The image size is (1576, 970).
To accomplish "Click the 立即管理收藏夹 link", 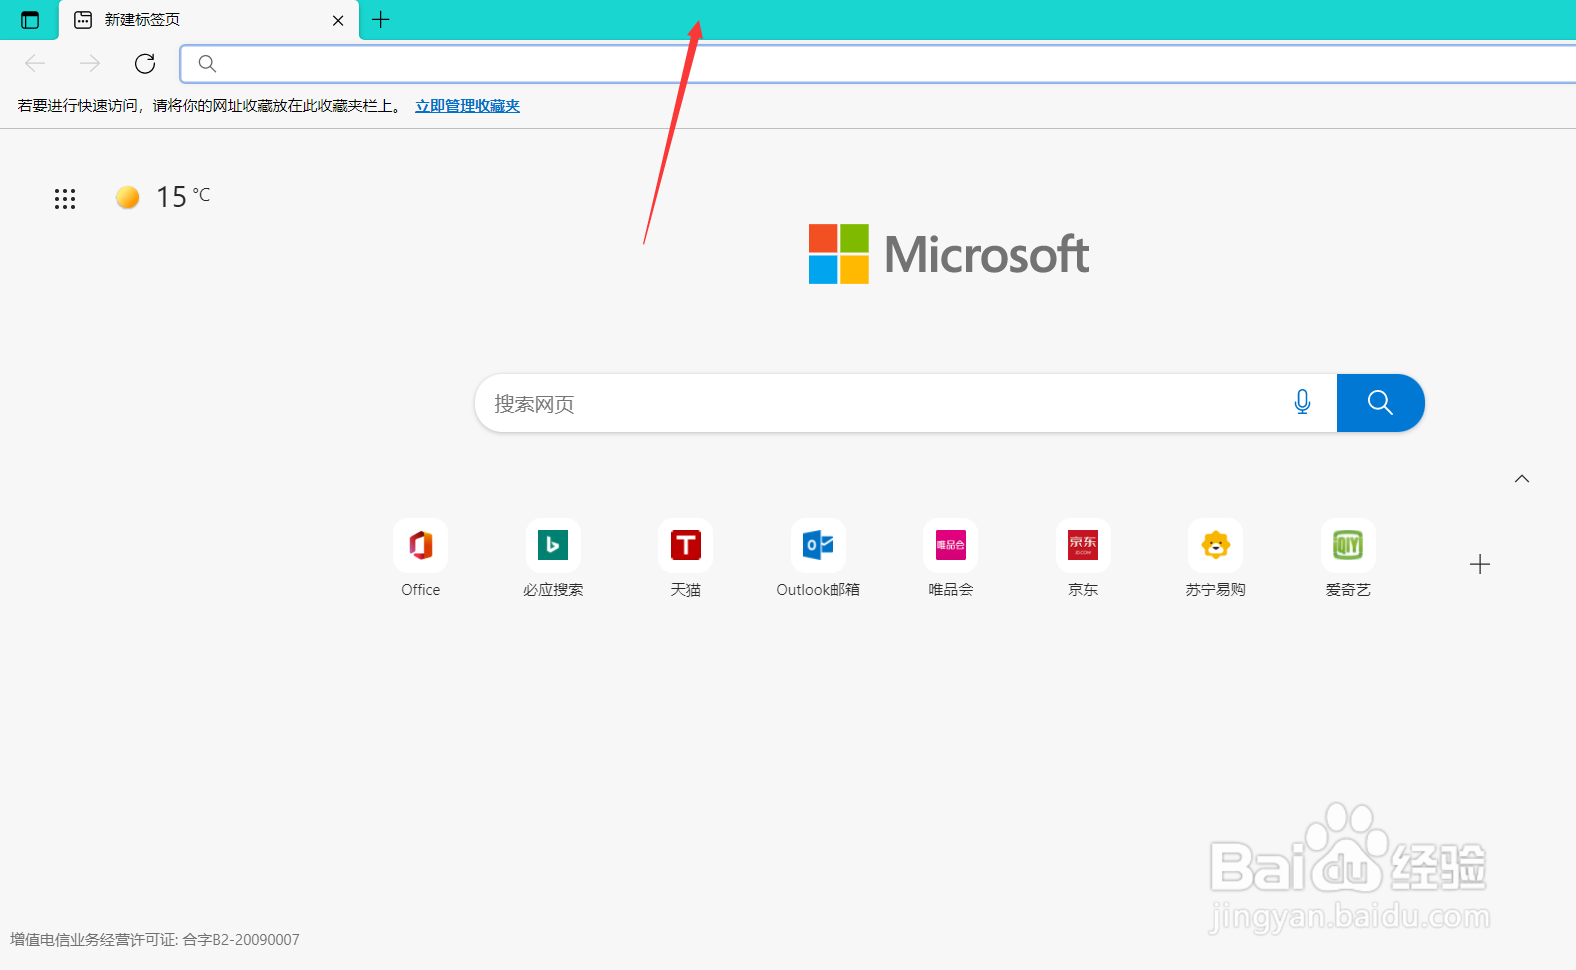I will [467, 106].
